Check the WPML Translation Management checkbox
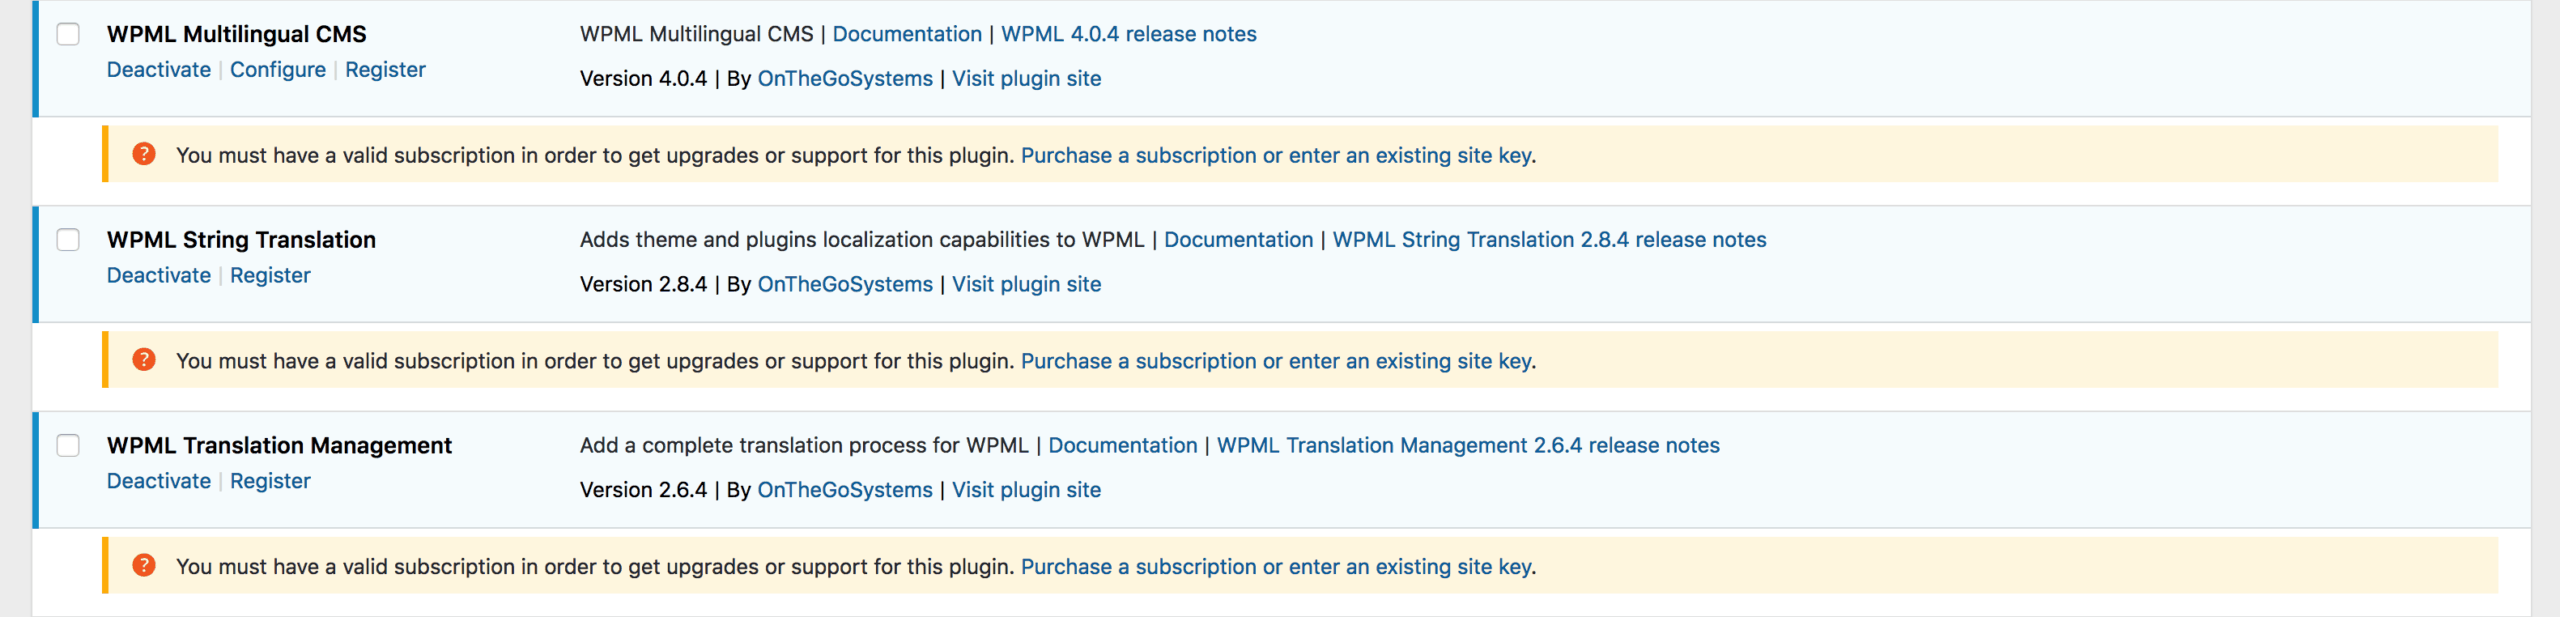 [x=68, y=445]
